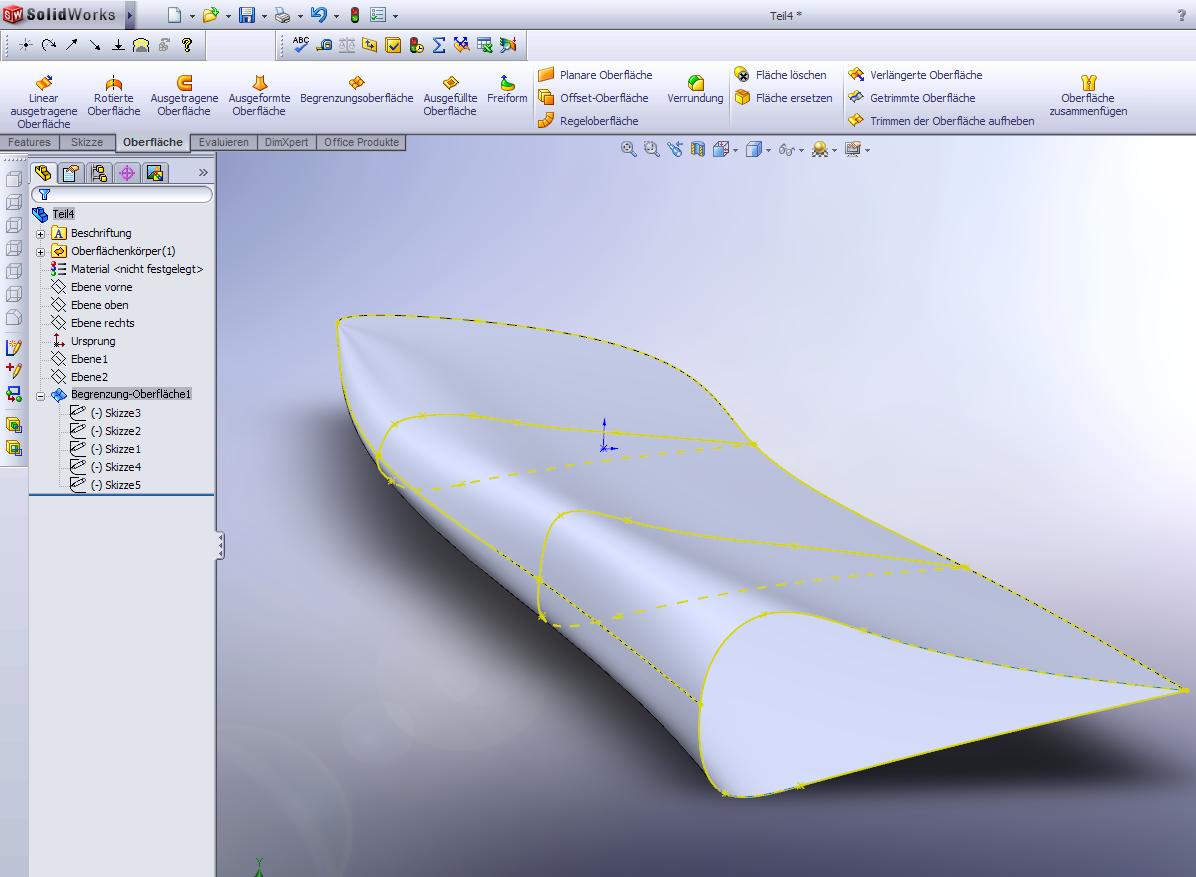This screenshot has height=877, width=1196.
Task: Click Offset-Oberfläche command
Action: (593, 98)
